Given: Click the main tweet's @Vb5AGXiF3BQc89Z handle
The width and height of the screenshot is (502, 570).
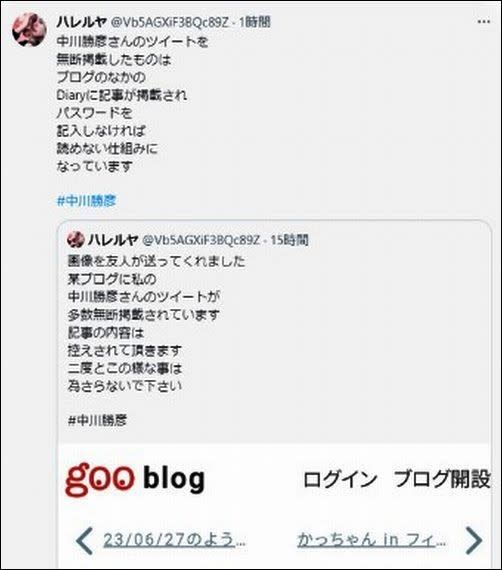Looking at the screenshot, I should click(x=169, y=23).
